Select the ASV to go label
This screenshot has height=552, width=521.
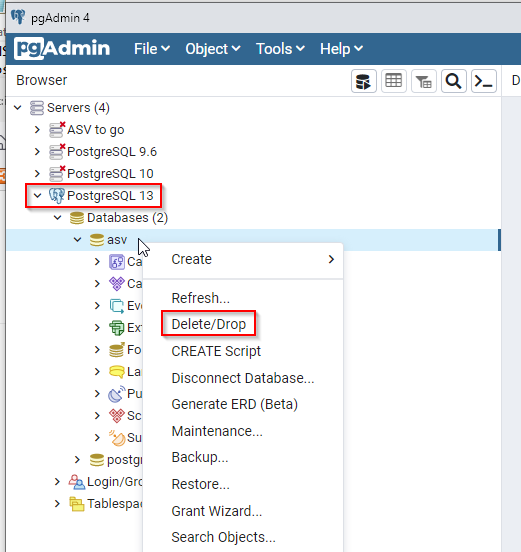(96, 130)
